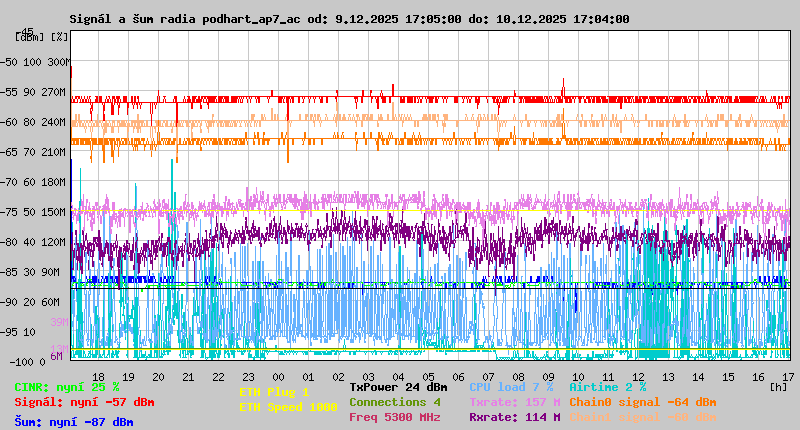Select the CPU load legend entry
Viewport: 800px width, 430px height.
pos(510,387)
